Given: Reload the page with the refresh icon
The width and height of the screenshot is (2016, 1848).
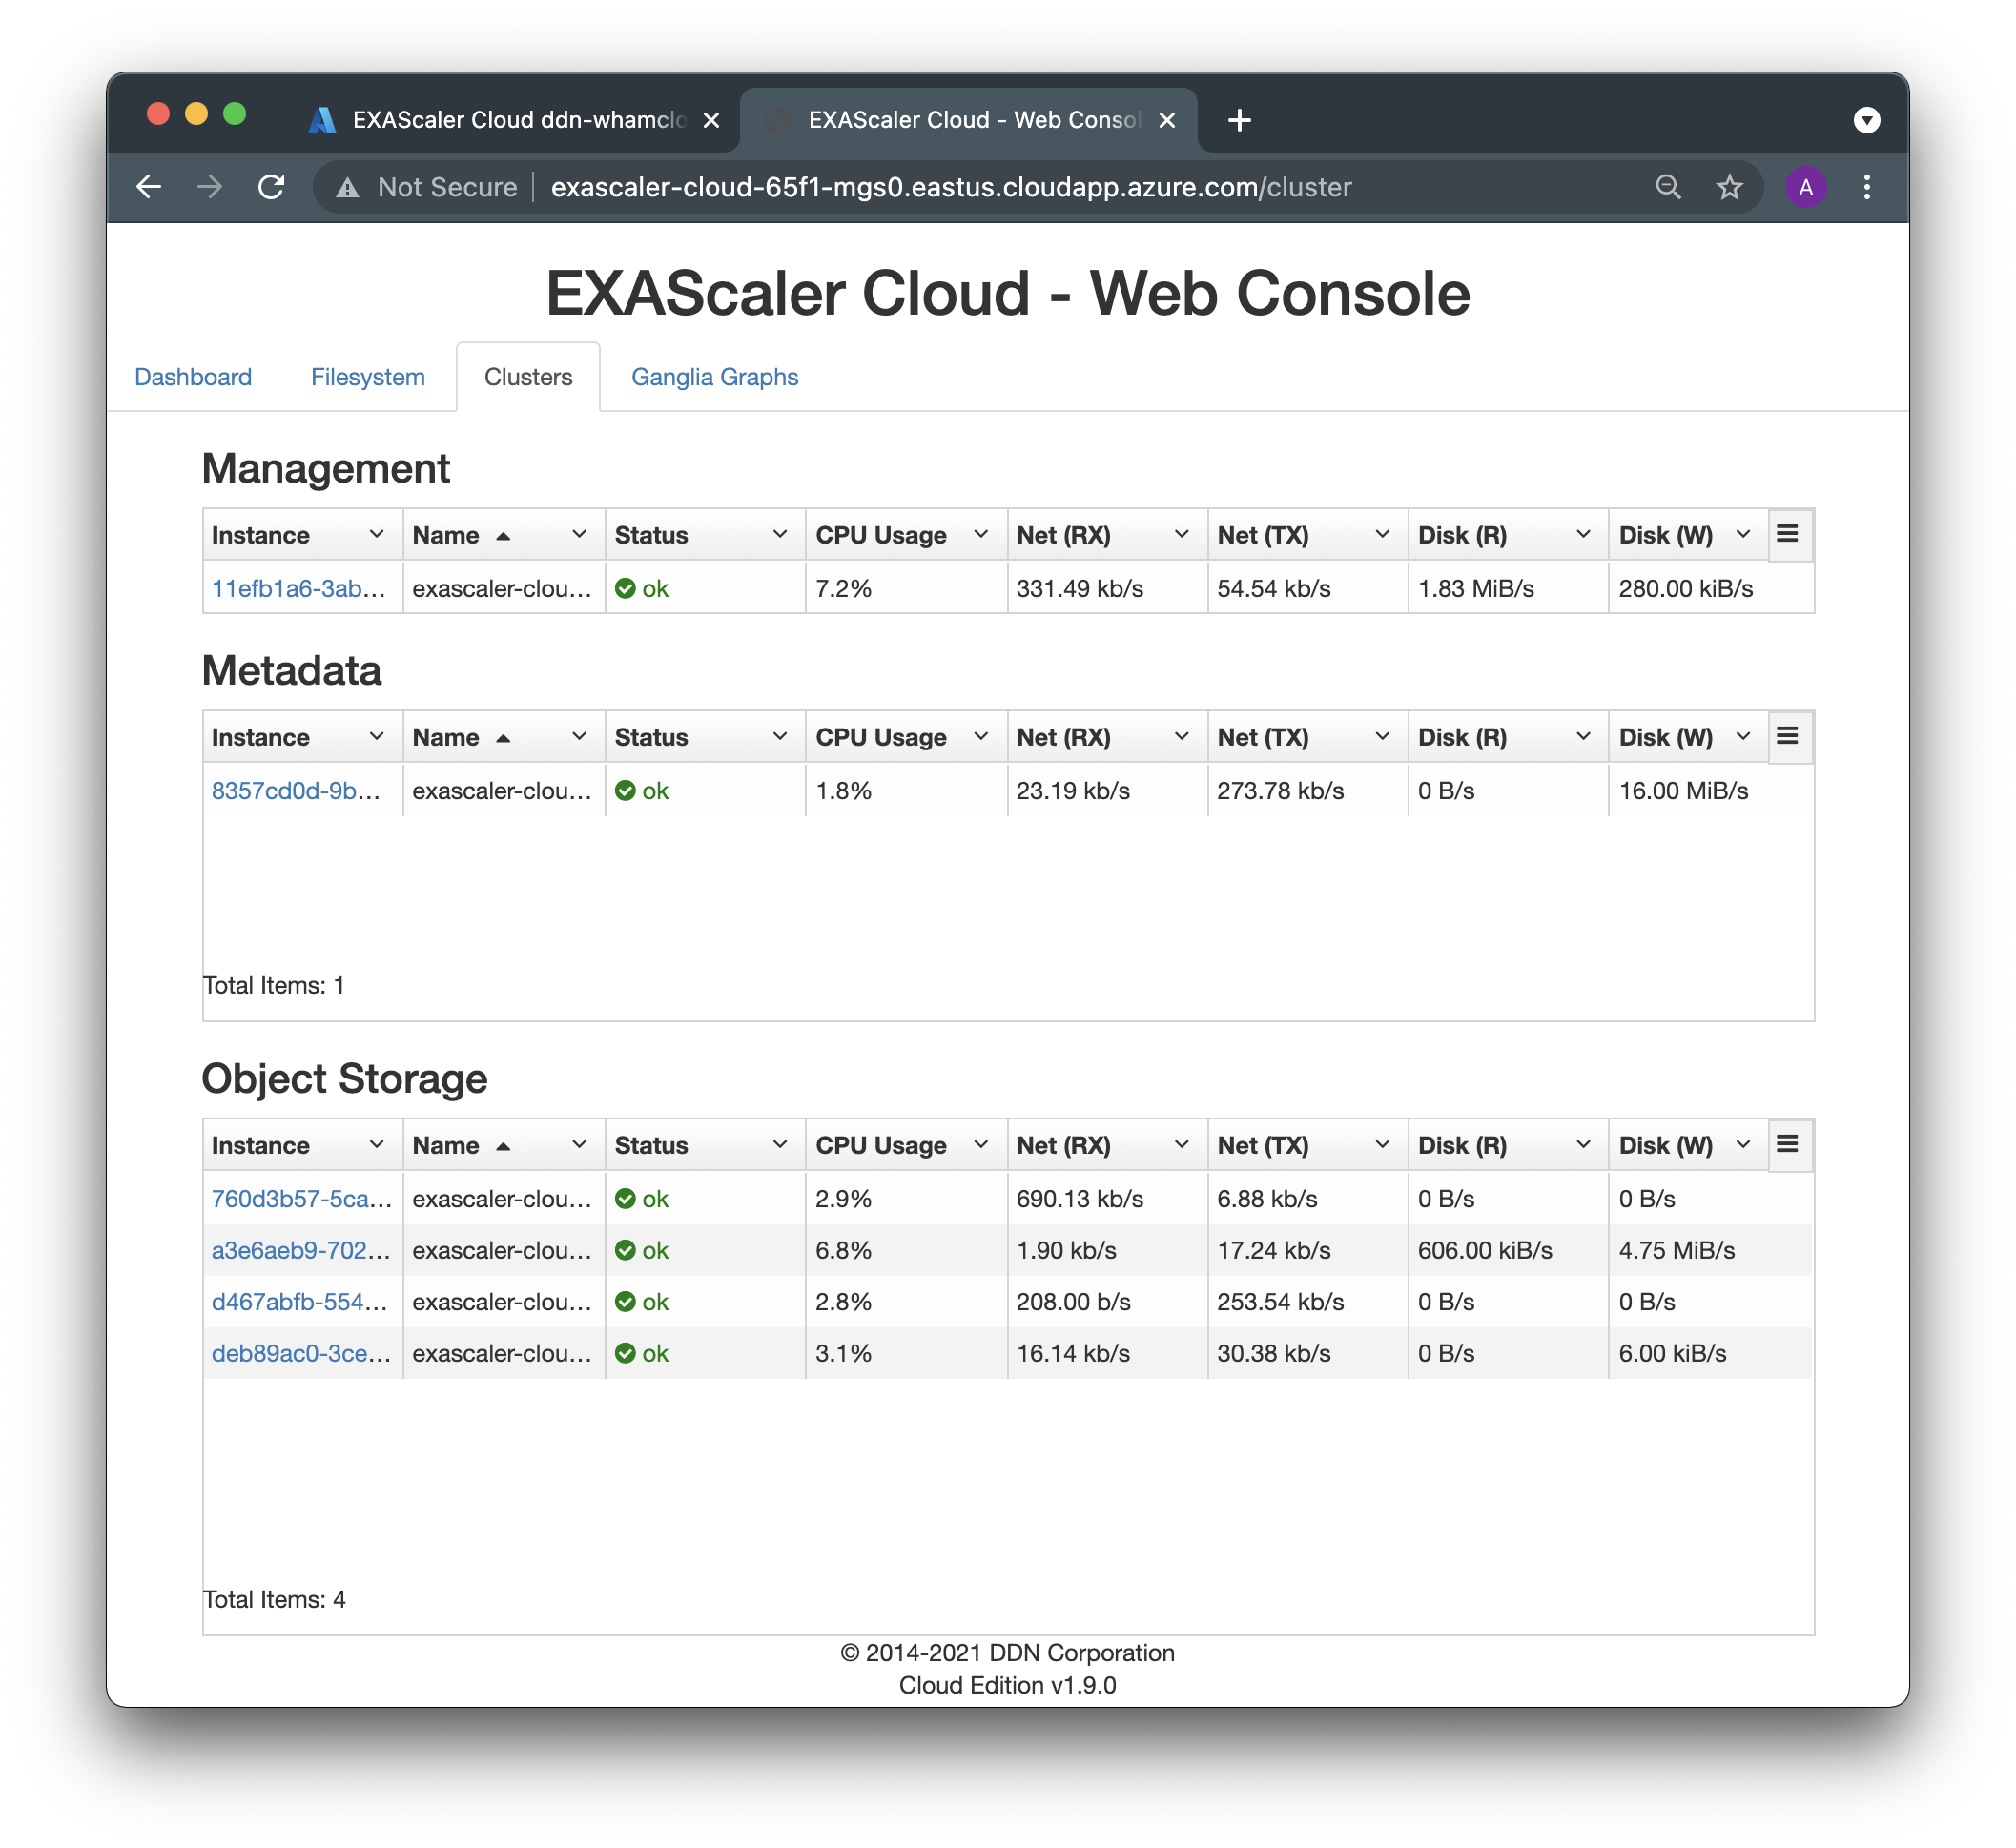Looking at the screenshot, I should tap(271, 187).
